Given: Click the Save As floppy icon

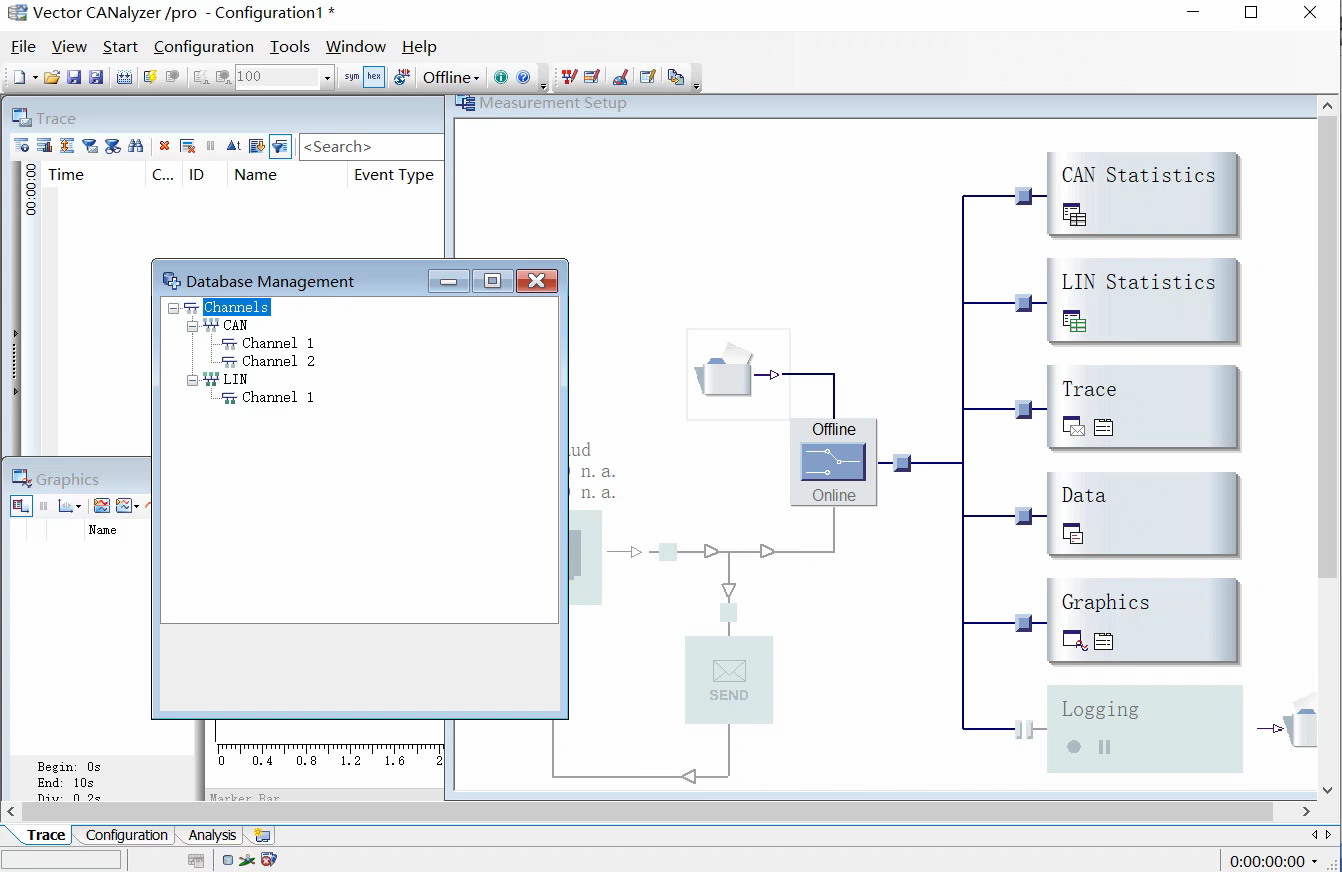Looking at the screenshot, I should pos(96,77).
